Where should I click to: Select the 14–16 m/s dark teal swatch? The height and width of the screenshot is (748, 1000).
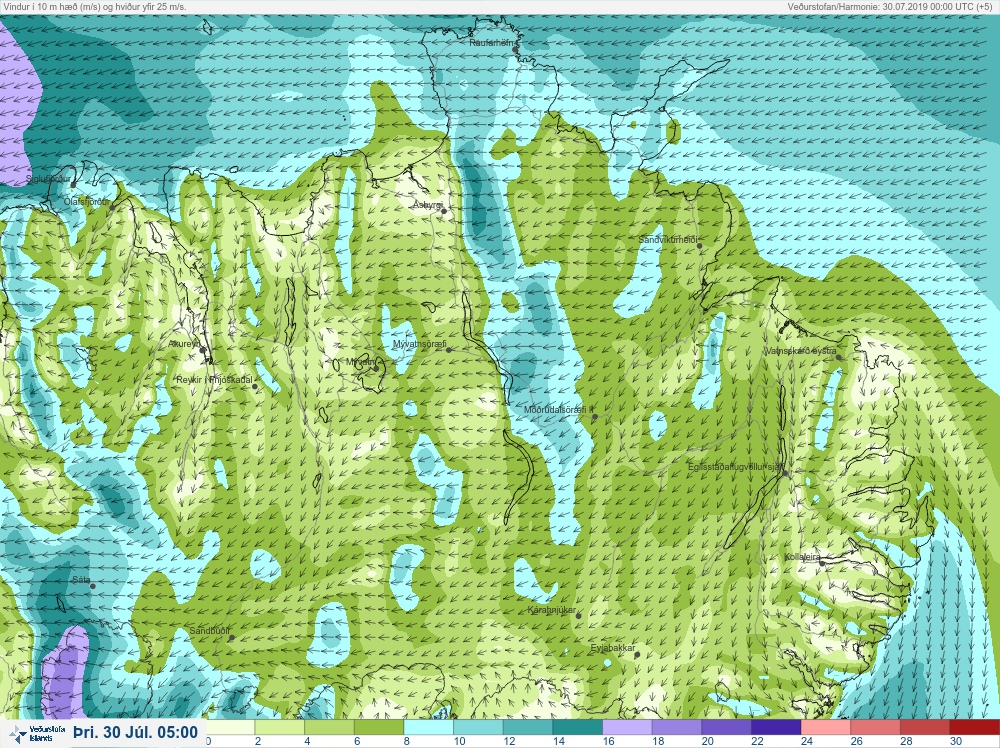point(578,727)
